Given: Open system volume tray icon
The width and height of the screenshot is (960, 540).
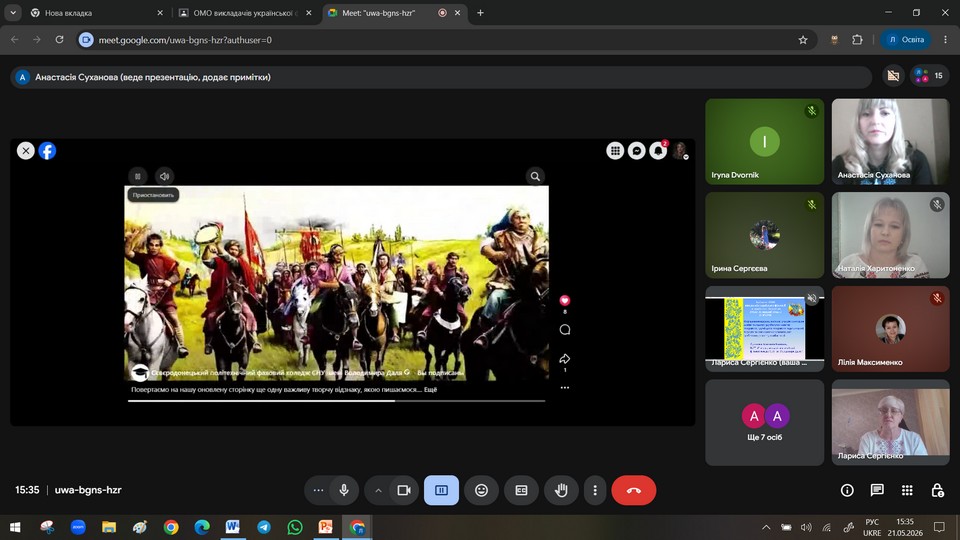Looking at the screenshot, I should tap(806, 527).
